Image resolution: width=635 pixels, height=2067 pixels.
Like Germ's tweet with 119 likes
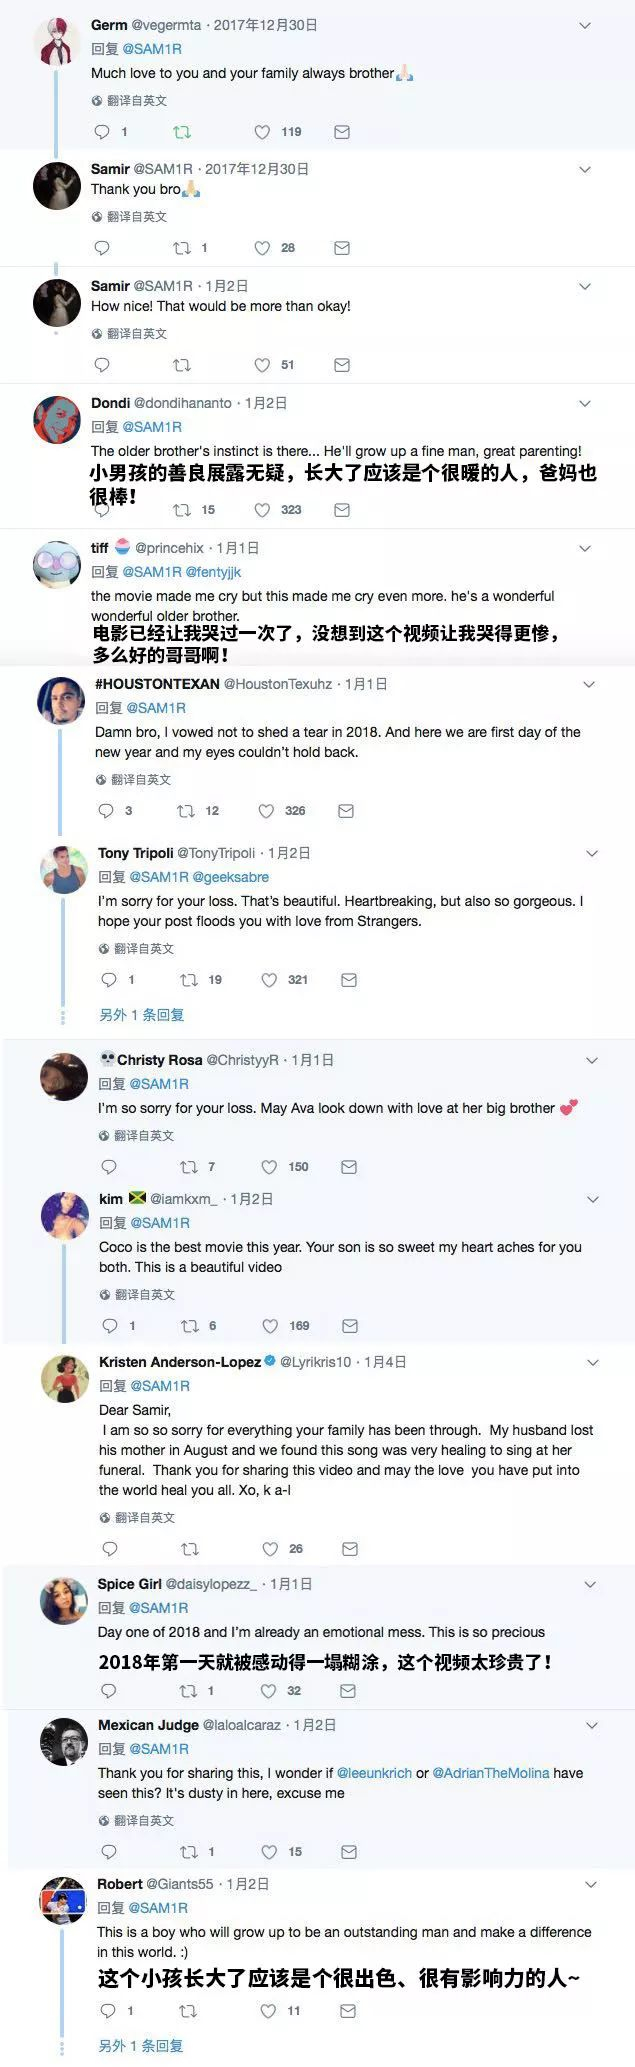(x=262, y=132)
